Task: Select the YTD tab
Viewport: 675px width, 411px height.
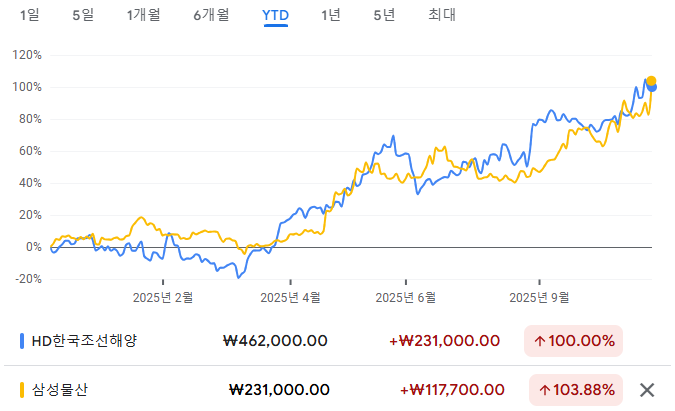Action: click(x=276, y=15)
